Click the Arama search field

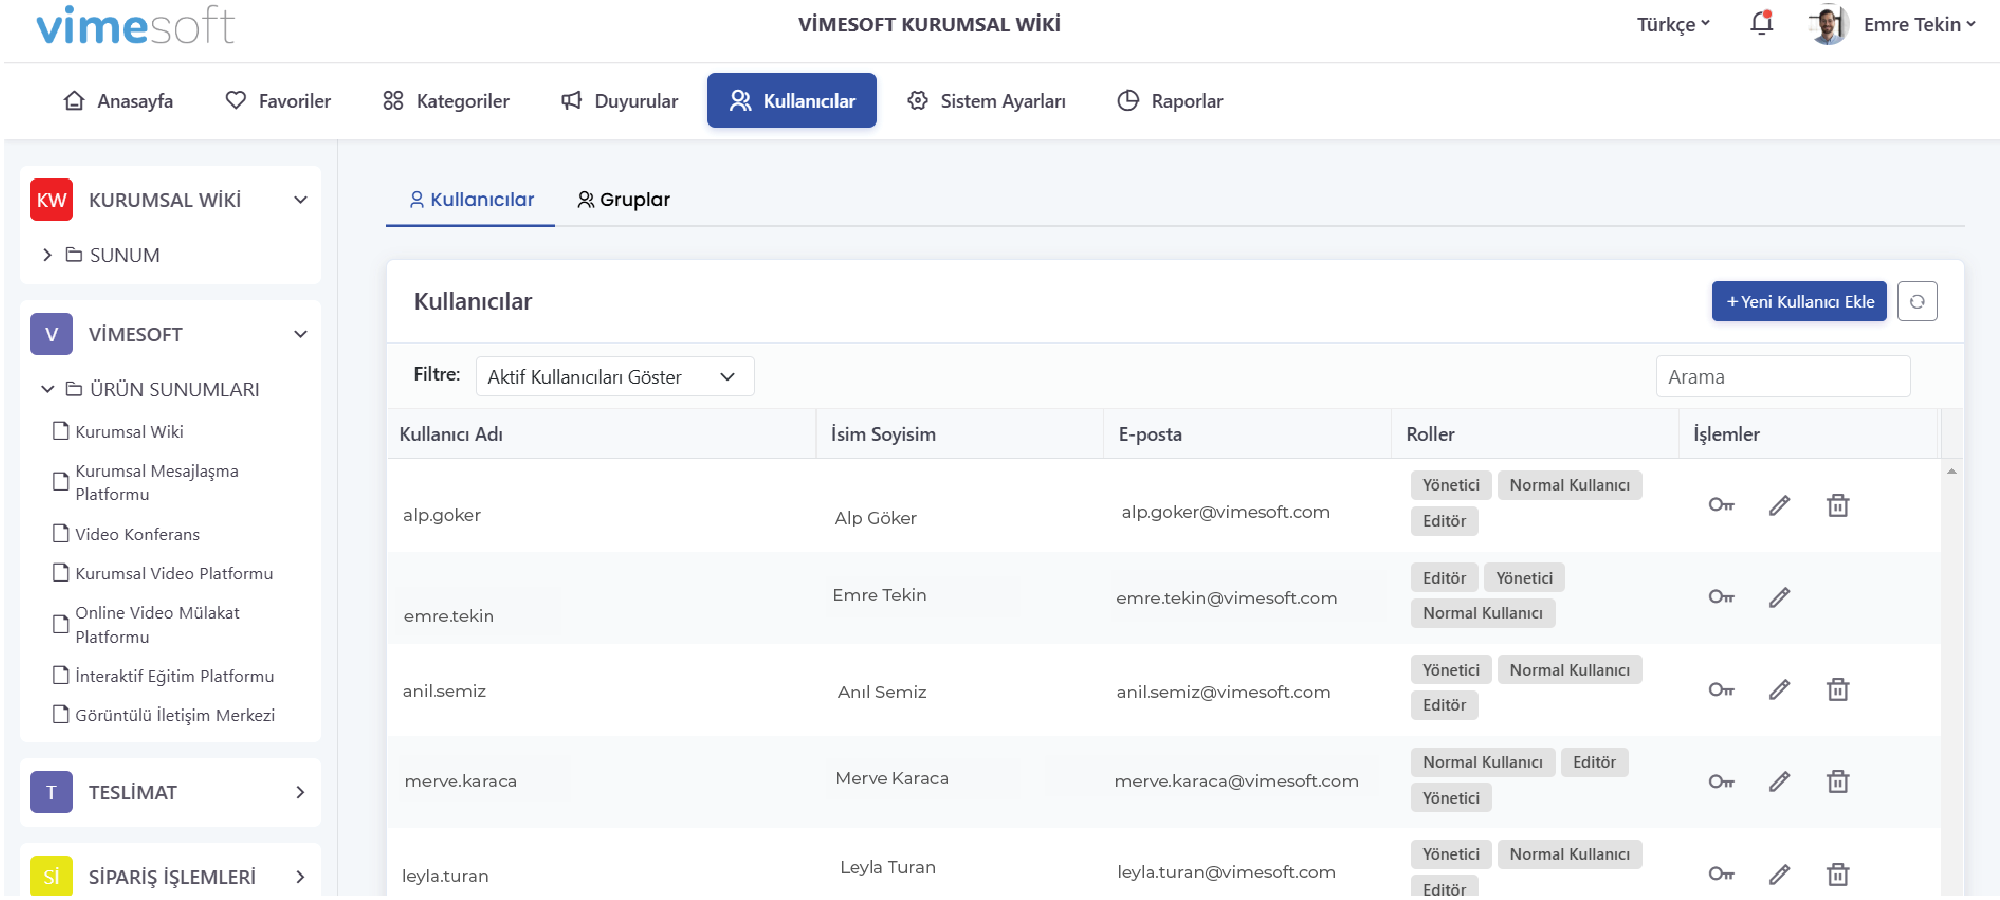click(1783, 376)
